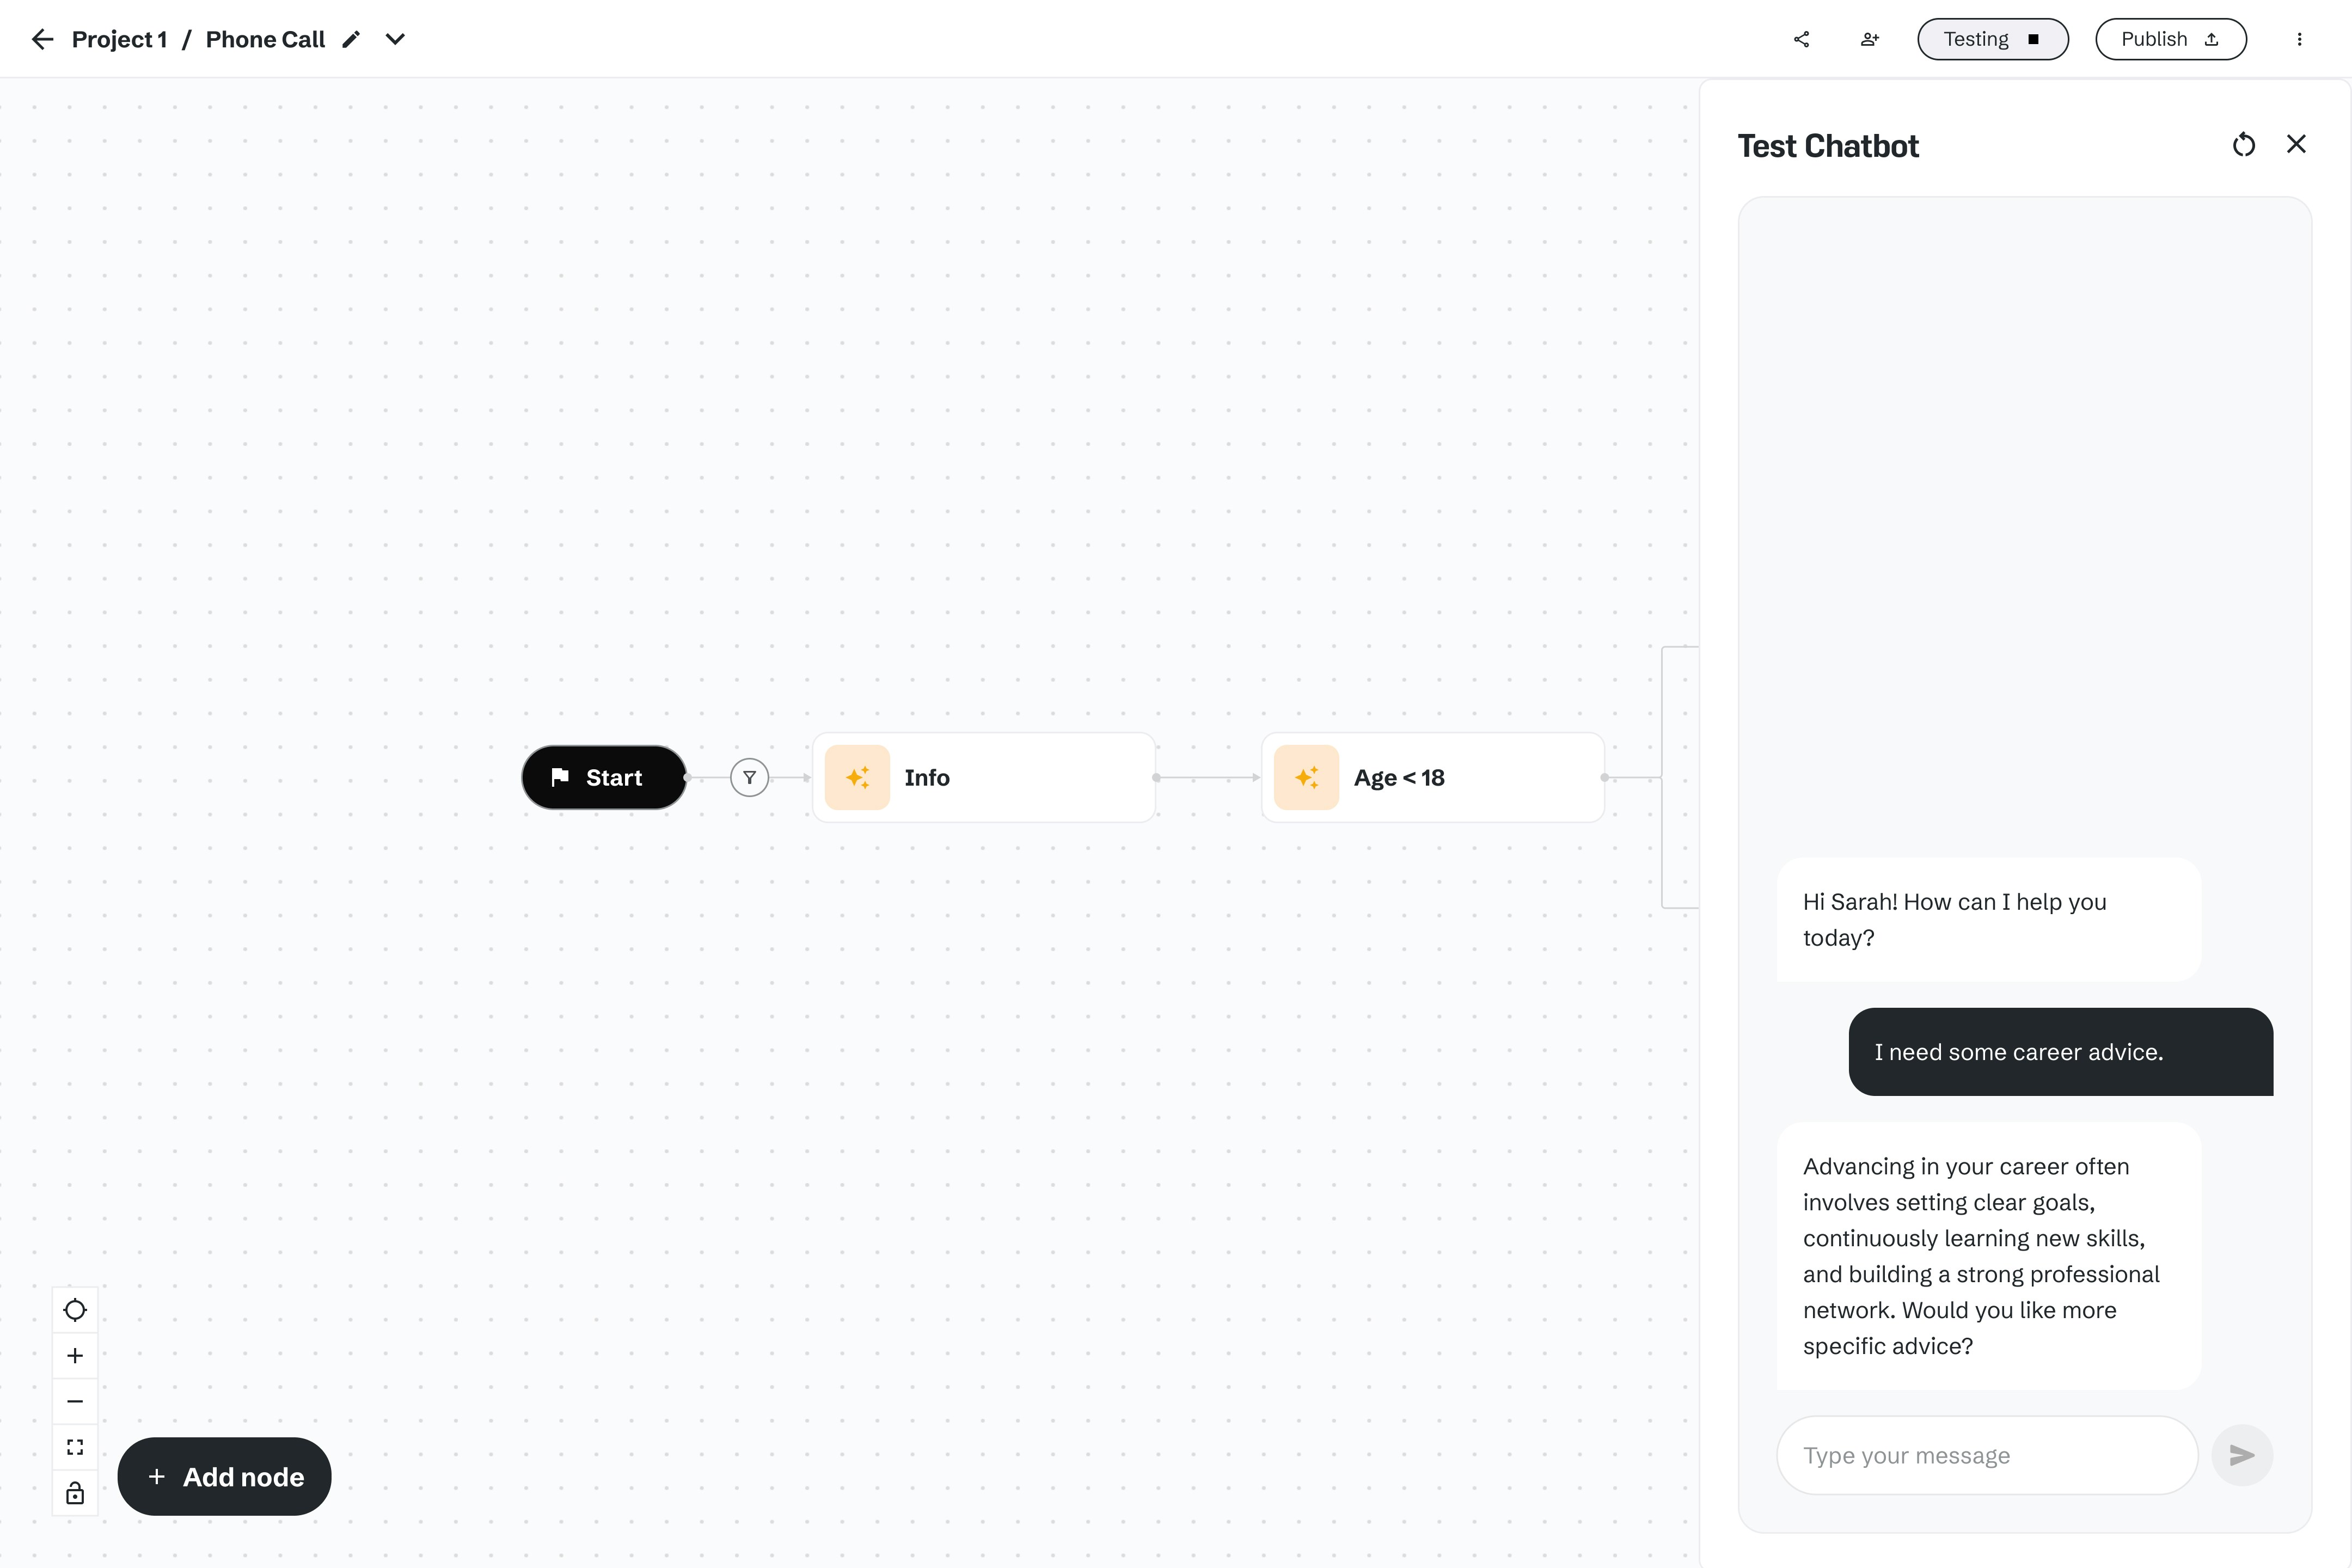This screenshot has height=1568, width=2352.
Task: Stop the Testing session
Action: tap(2035, 39)
